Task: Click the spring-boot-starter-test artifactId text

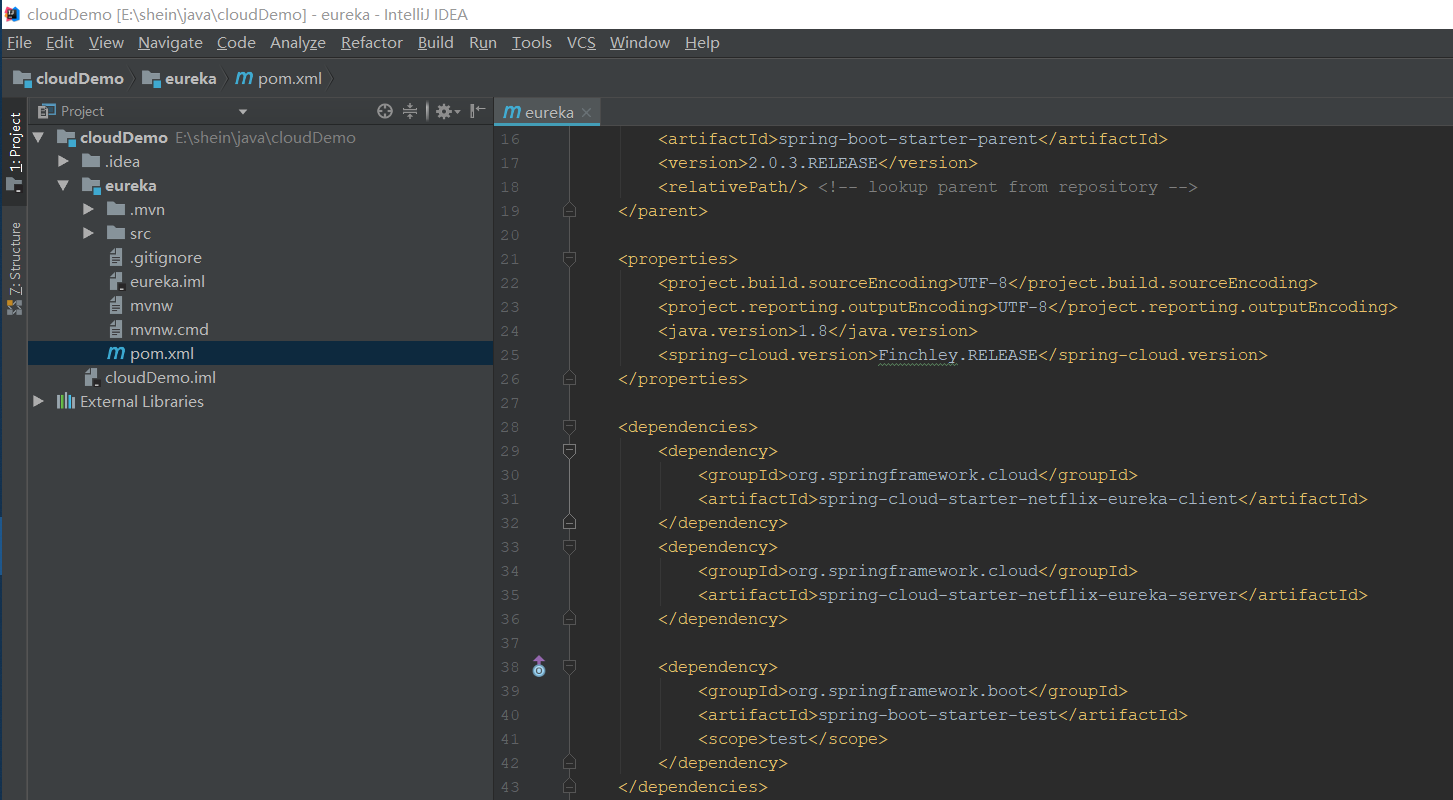Action: tap(938, 715)
